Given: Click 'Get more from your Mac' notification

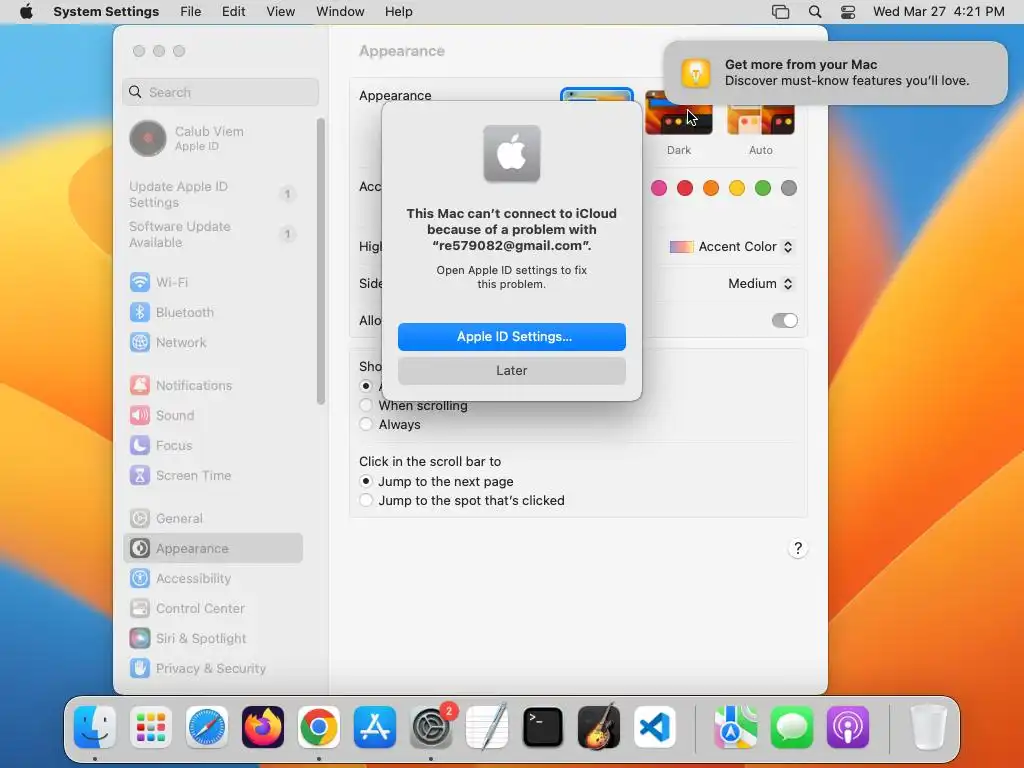Looking at the screenshot, I should pyautogui.click(x=836, y=72).
